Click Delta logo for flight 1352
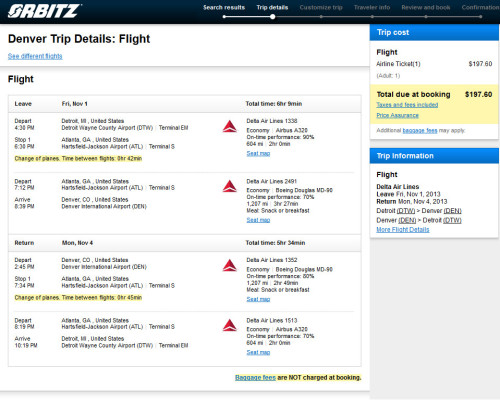The height and width of the screenshot is (400, 500). [x=230, y=265]
